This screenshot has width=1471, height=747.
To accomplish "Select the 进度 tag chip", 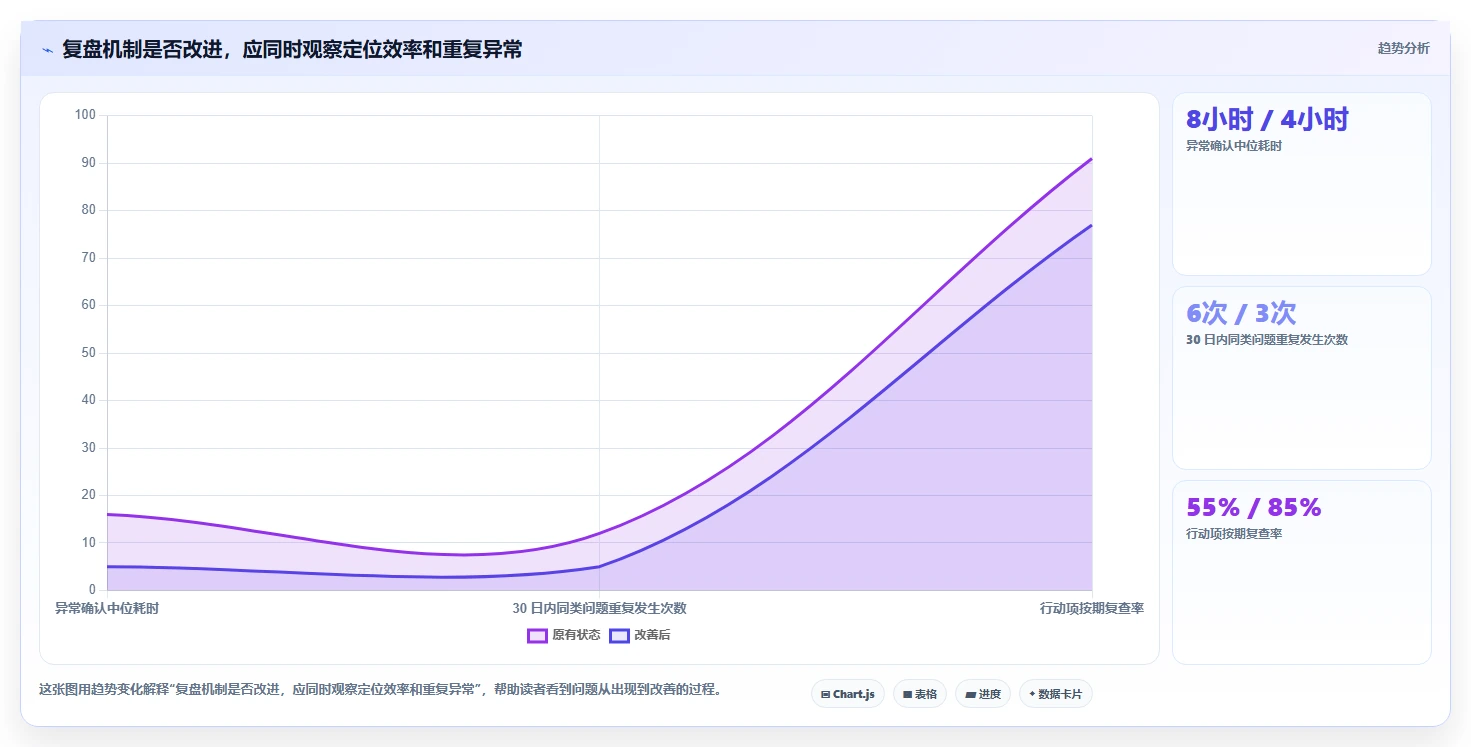I will pyautogui.click(x=983, y=694).
